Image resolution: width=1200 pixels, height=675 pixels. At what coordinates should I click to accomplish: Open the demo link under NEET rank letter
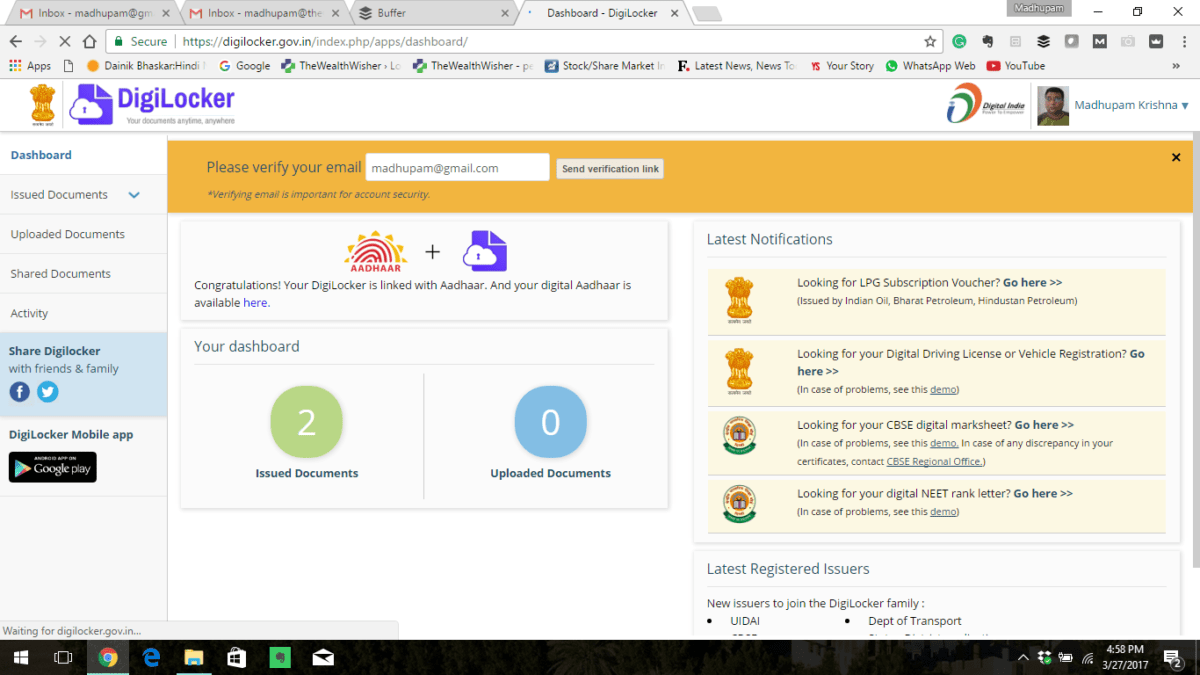pos(943,511)
